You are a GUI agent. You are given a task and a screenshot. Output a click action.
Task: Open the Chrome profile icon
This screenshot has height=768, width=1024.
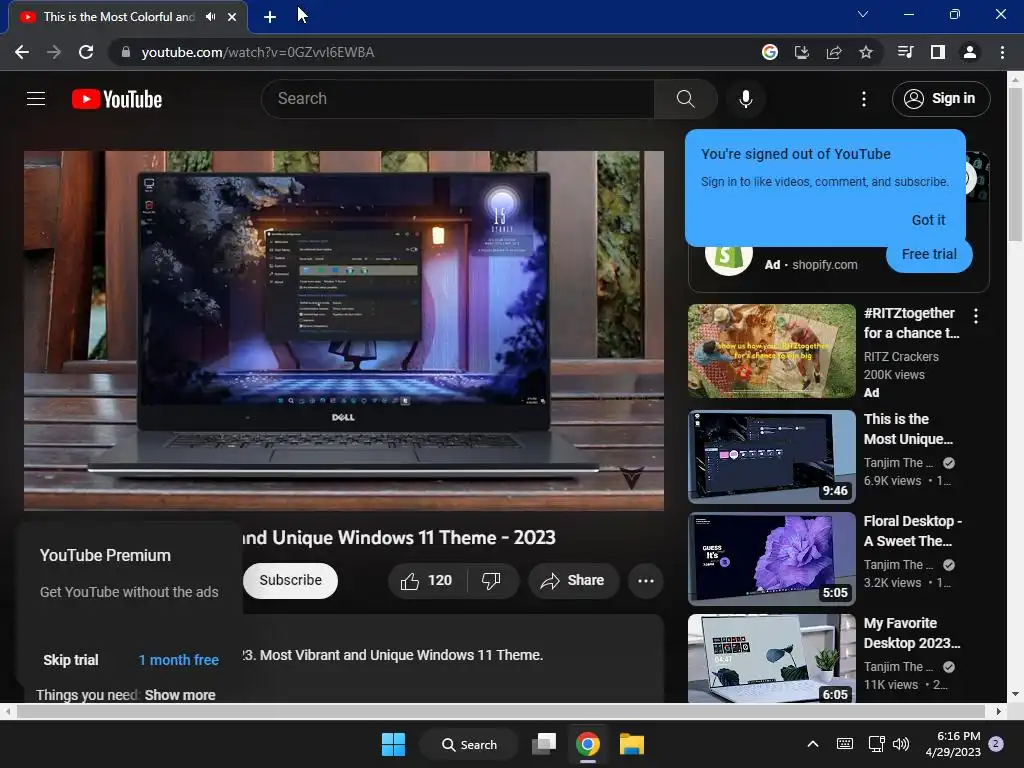coord(969,52)
